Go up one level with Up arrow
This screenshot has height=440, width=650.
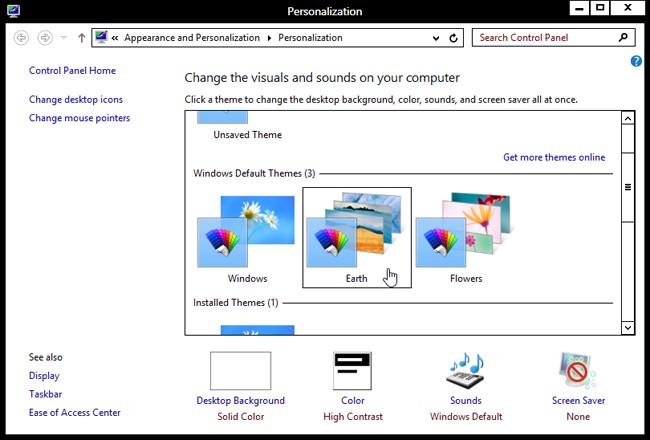coord(82,38)
